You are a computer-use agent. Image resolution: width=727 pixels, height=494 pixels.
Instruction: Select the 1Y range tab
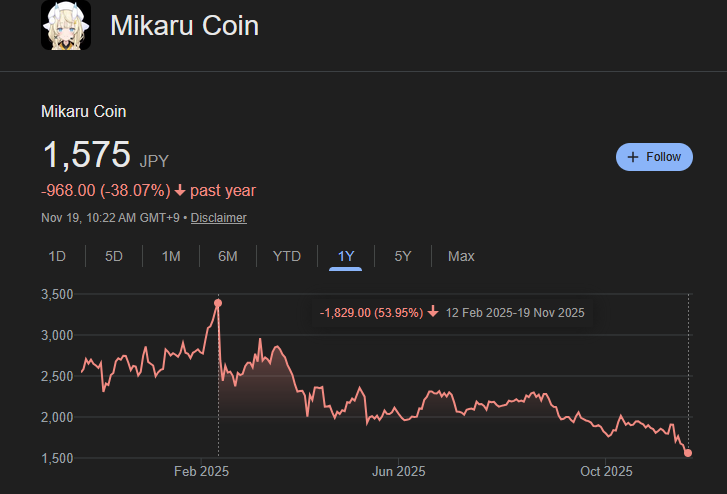tap(346, 256)
